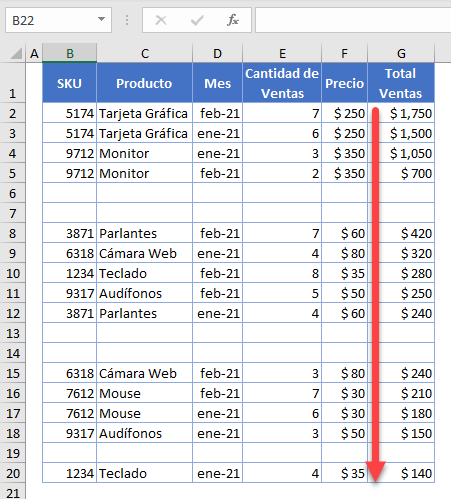The height and width of the screenshot is (499, 451).
Task: Click the Precio header cell
Action: [344, 83]
